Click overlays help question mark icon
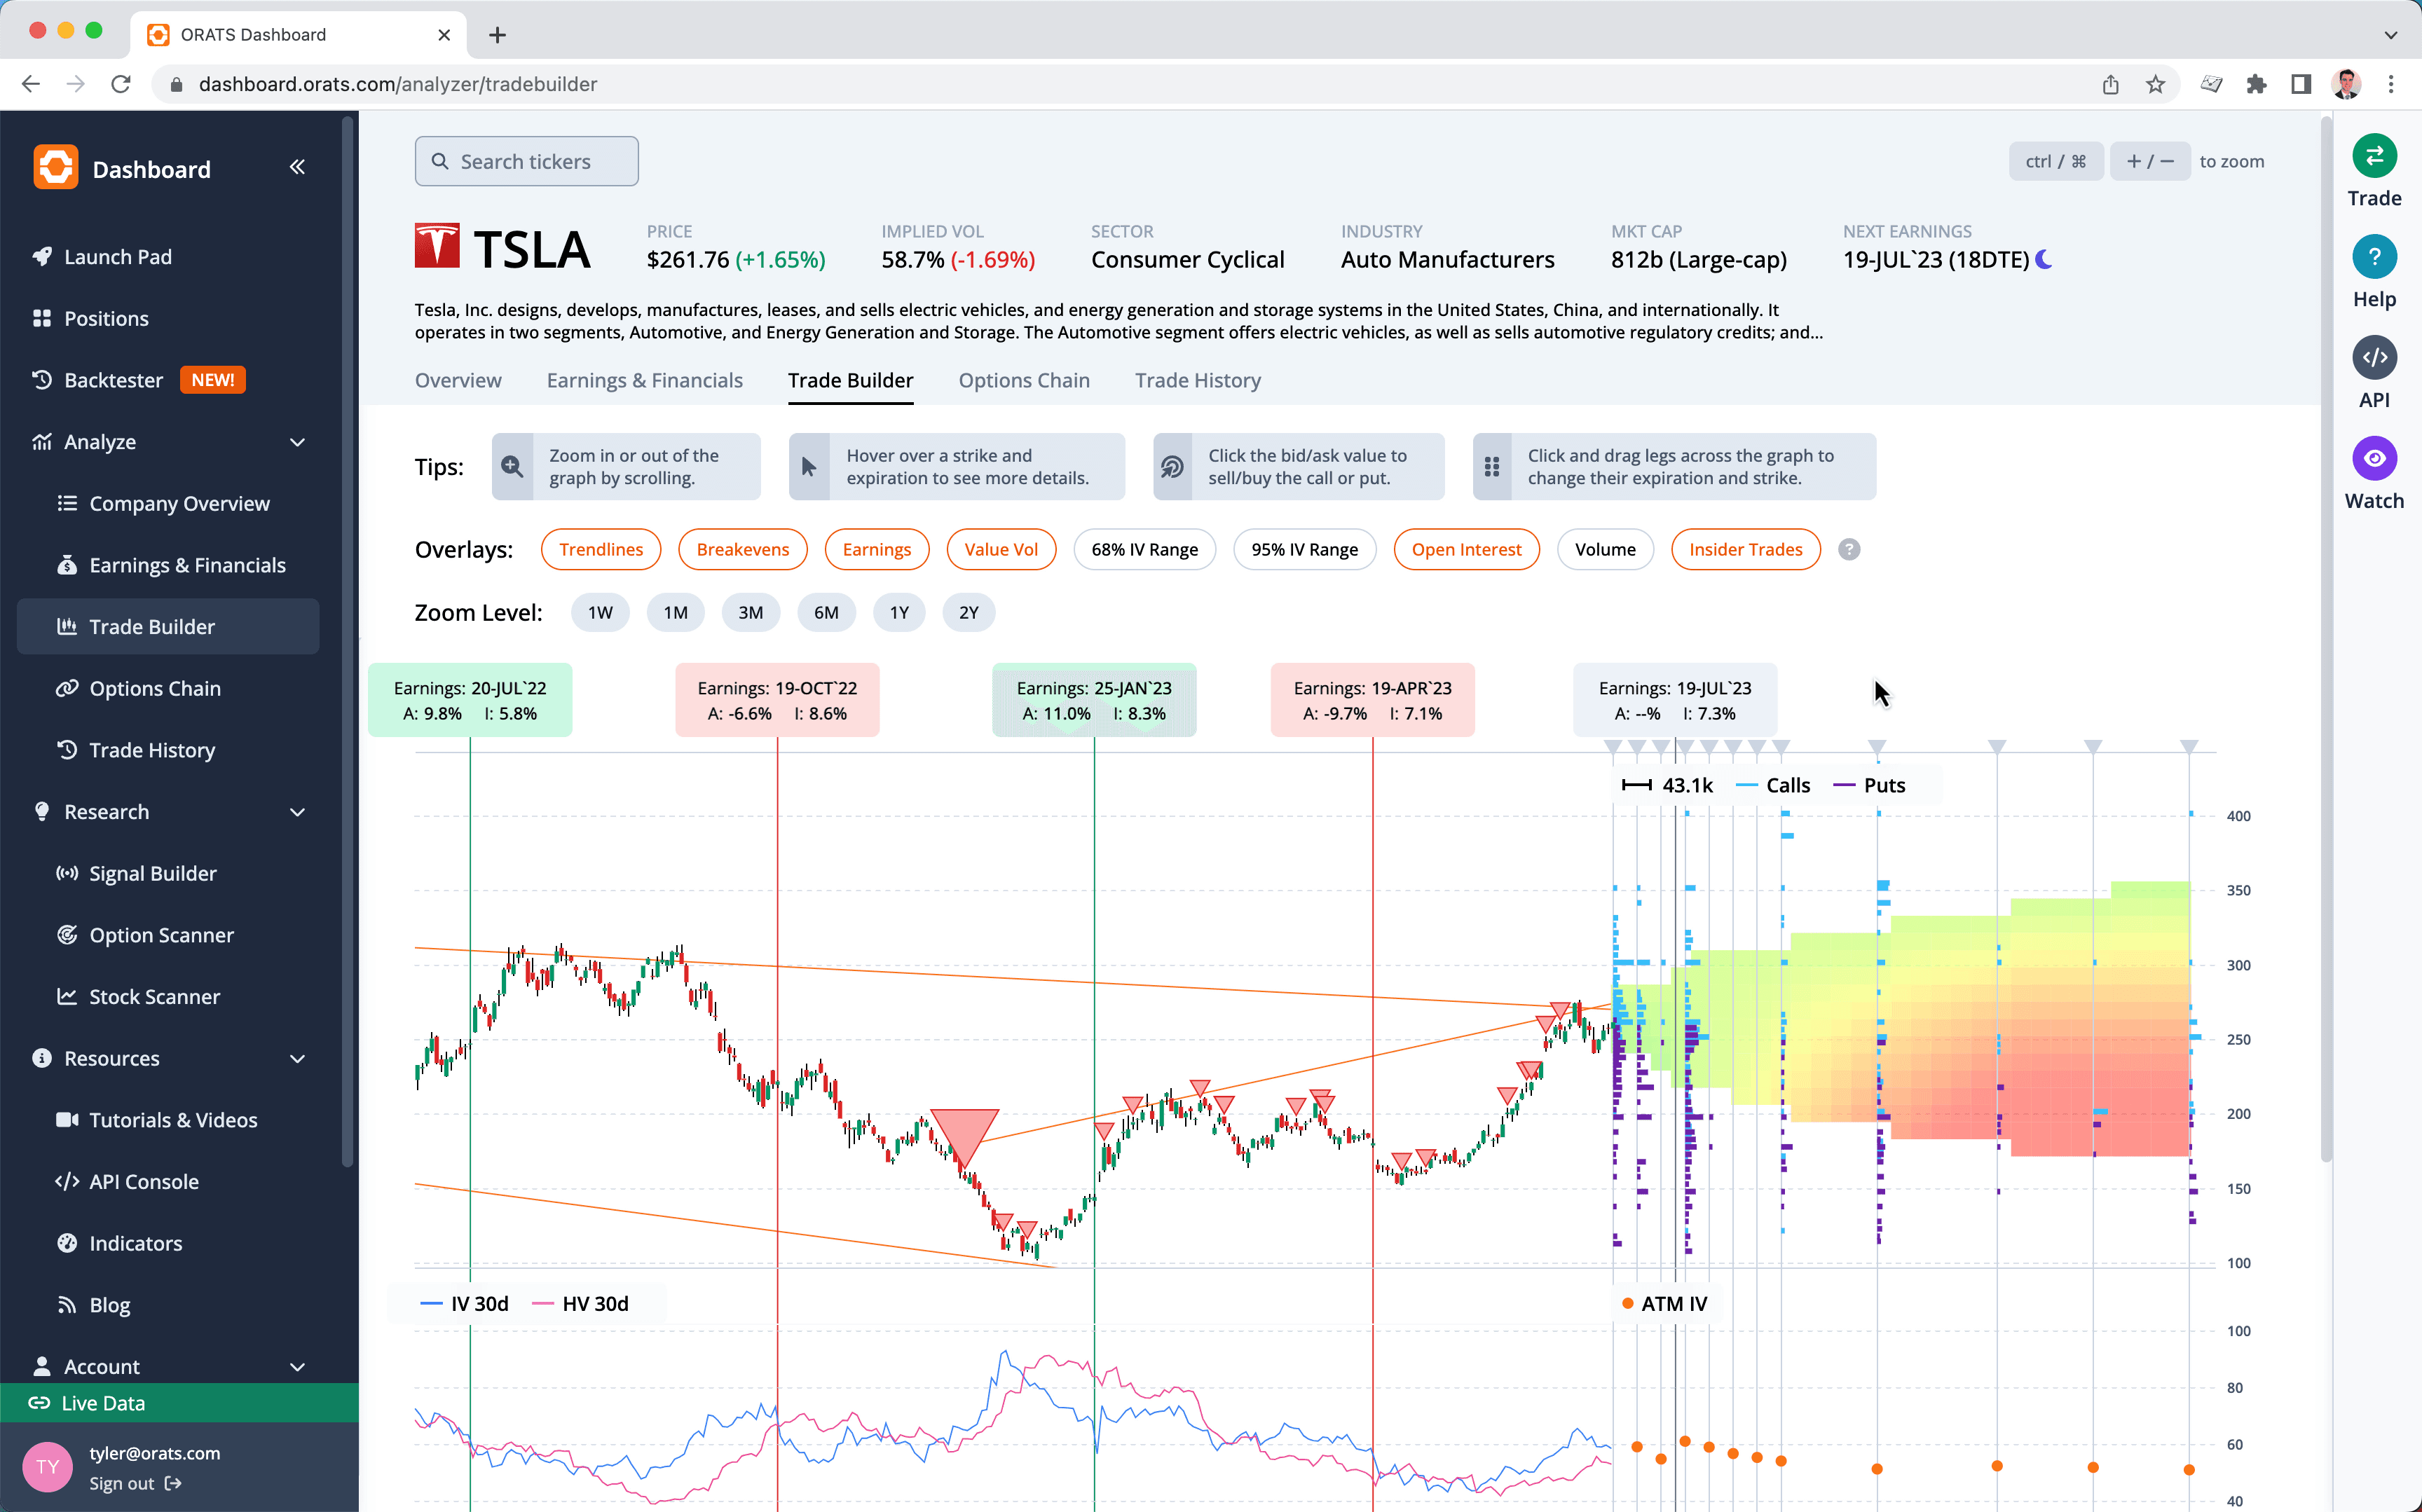Screen dimensions: 2422x1512 [x=1849, y=549]
